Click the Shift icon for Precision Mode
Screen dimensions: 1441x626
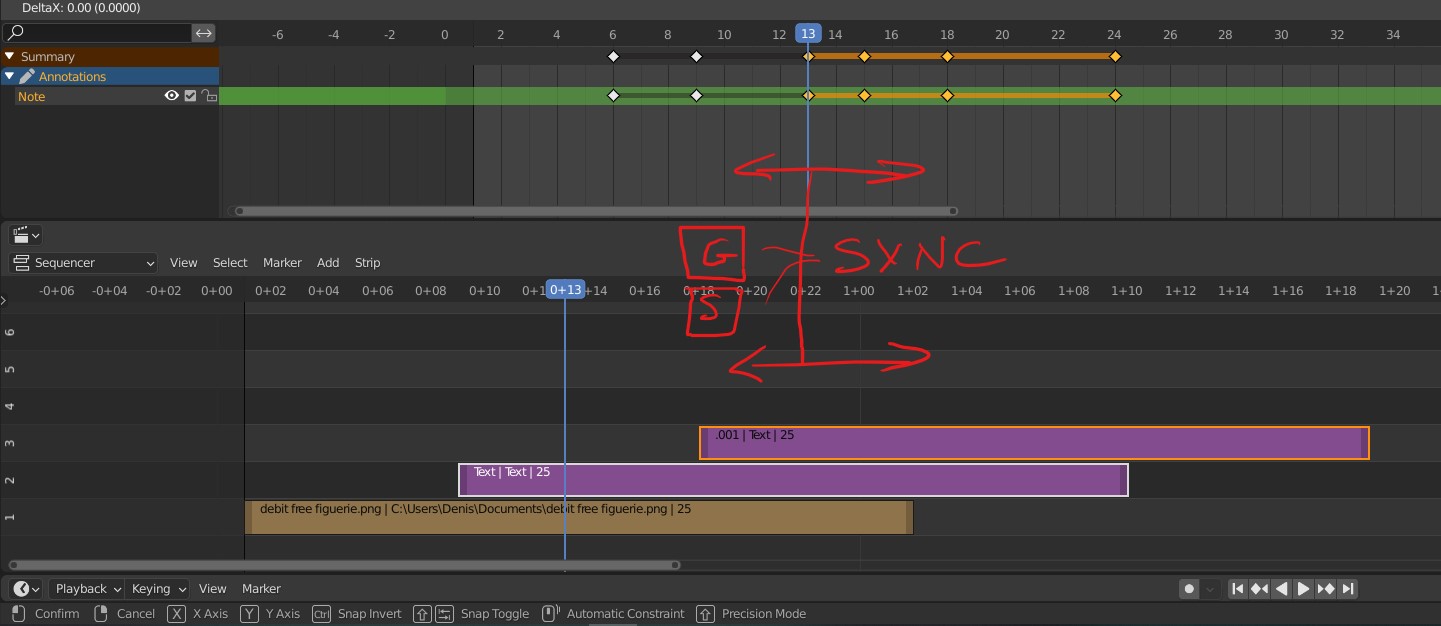coord(705,614)
